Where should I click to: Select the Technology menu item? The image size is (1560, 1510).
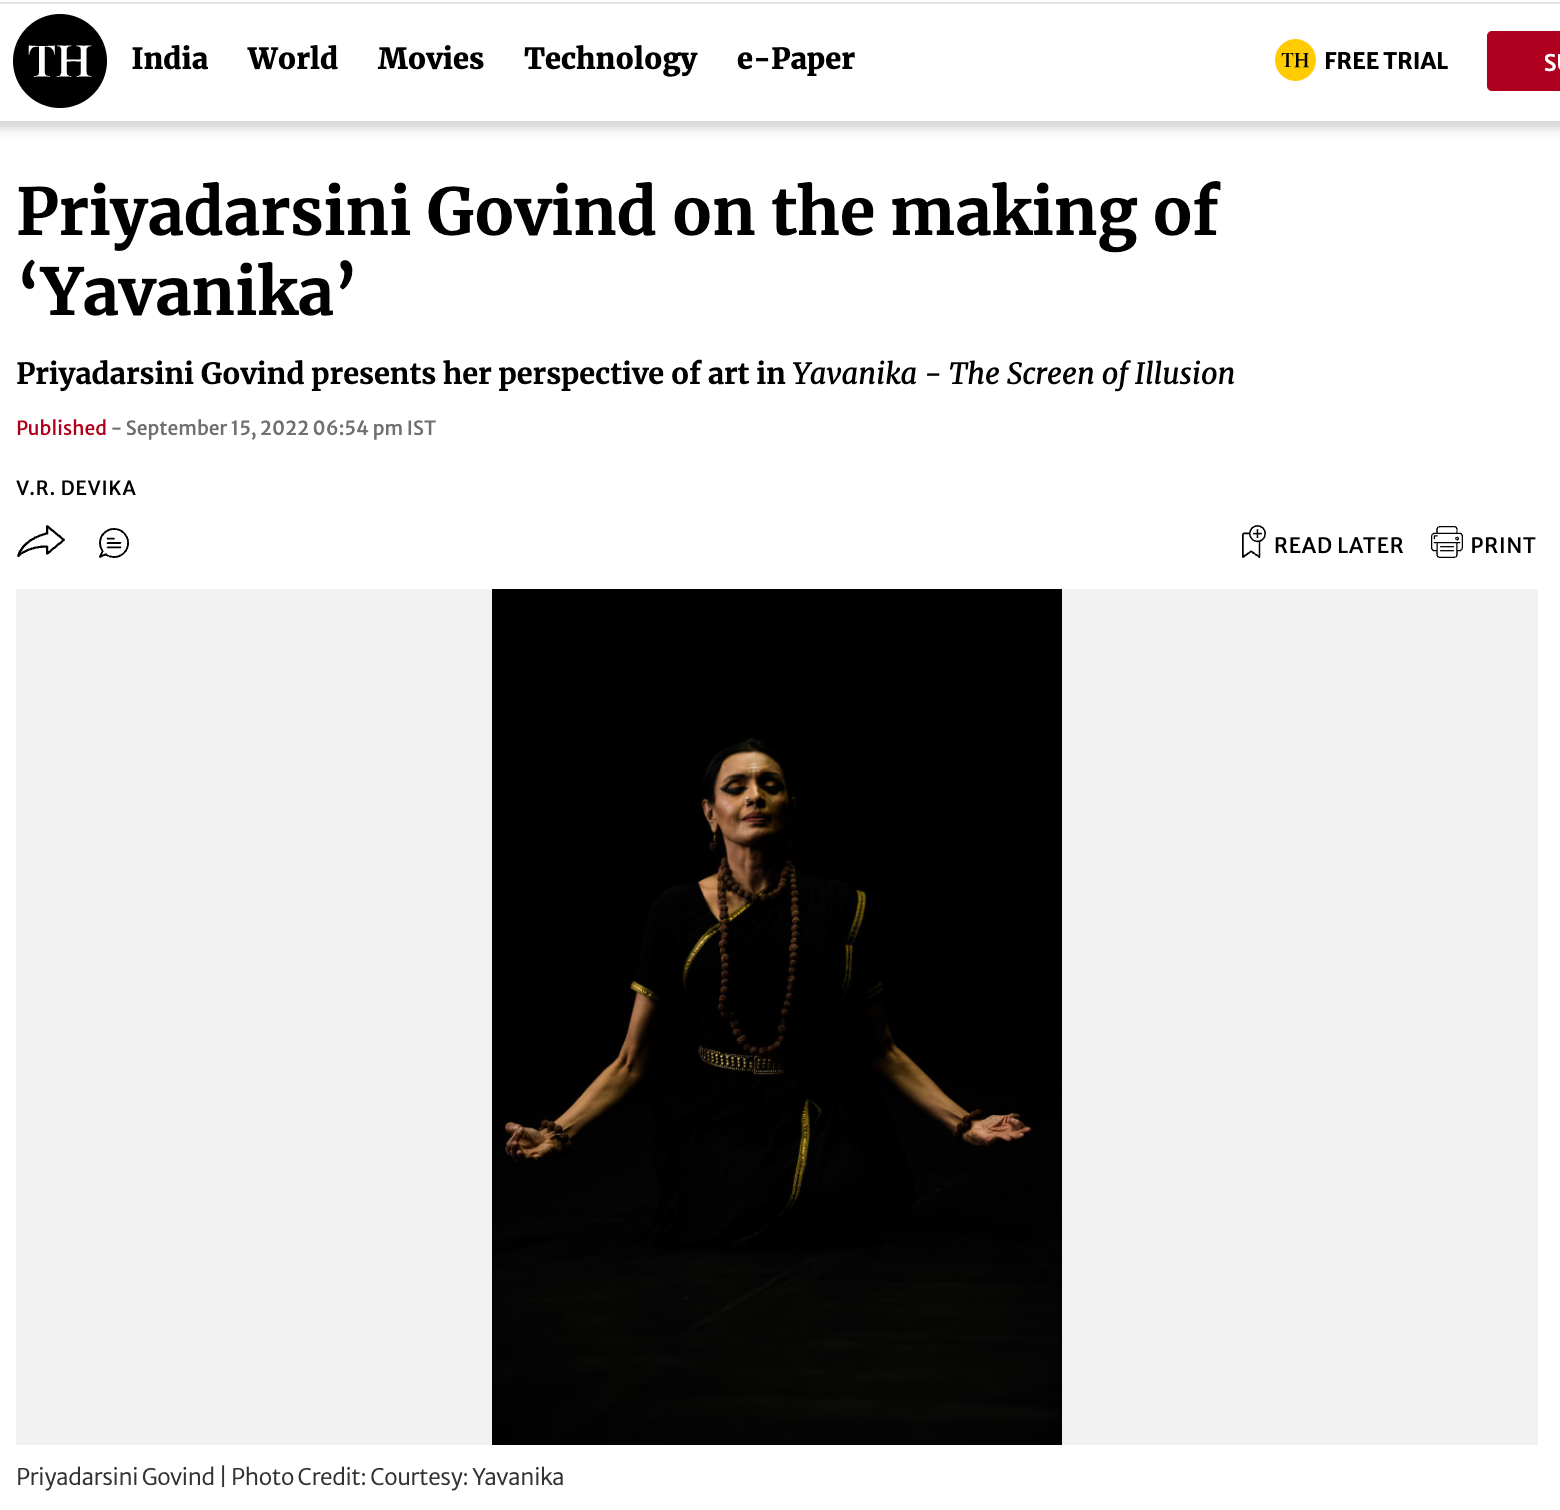[x=611, y=60]
